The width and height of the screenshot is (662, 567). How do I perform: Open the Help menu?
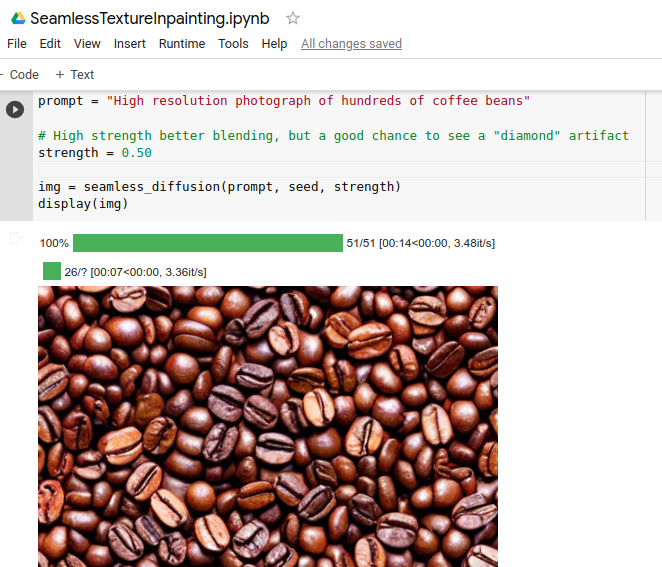pyautogui.click(x=274, y=44)
